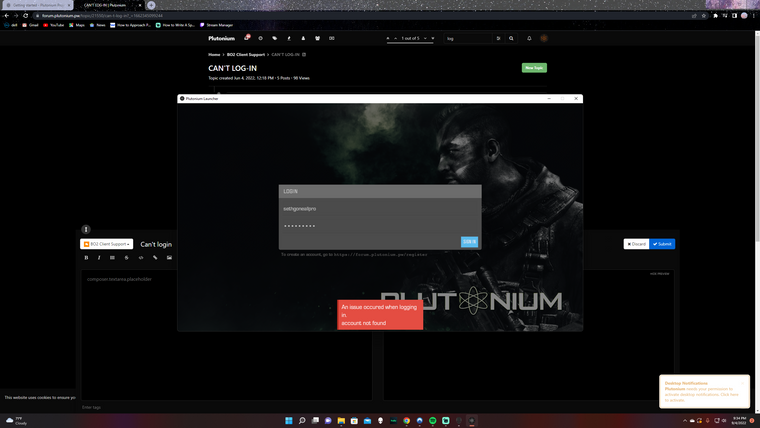The height and width of the screenshot is (428, 760).
Task: Open Popular fire icon in forum navbar
Action: pyautogui.click(x=289, y=38)
